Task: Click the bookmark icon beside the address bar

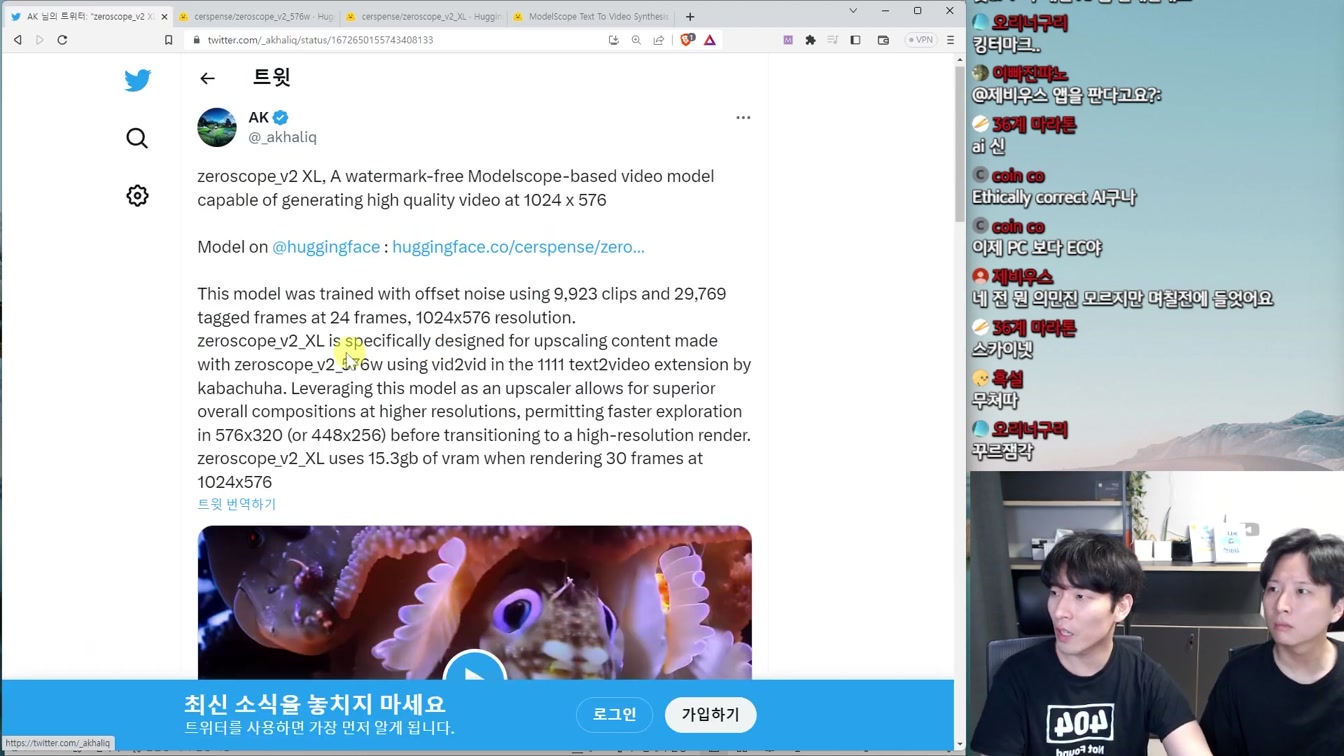Action: [168, 40]
